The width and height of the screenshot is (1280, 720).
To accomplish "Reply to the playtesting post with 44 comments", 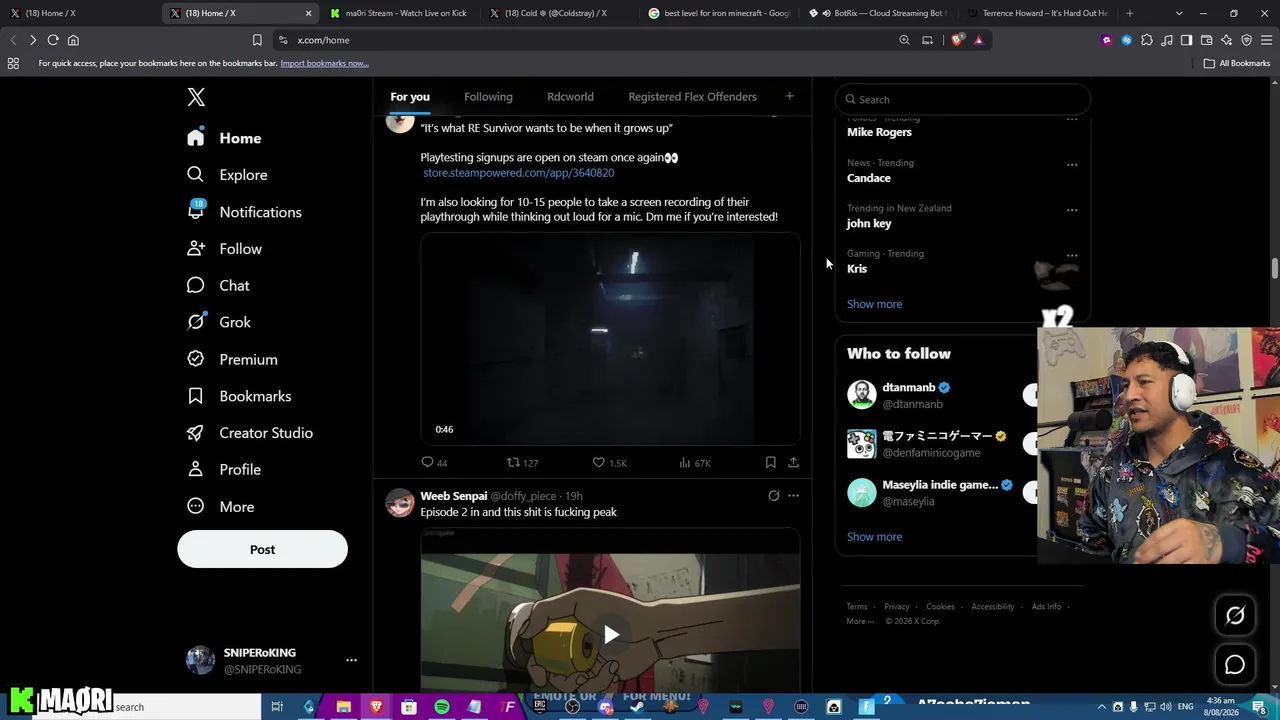I will click(434, 462).
